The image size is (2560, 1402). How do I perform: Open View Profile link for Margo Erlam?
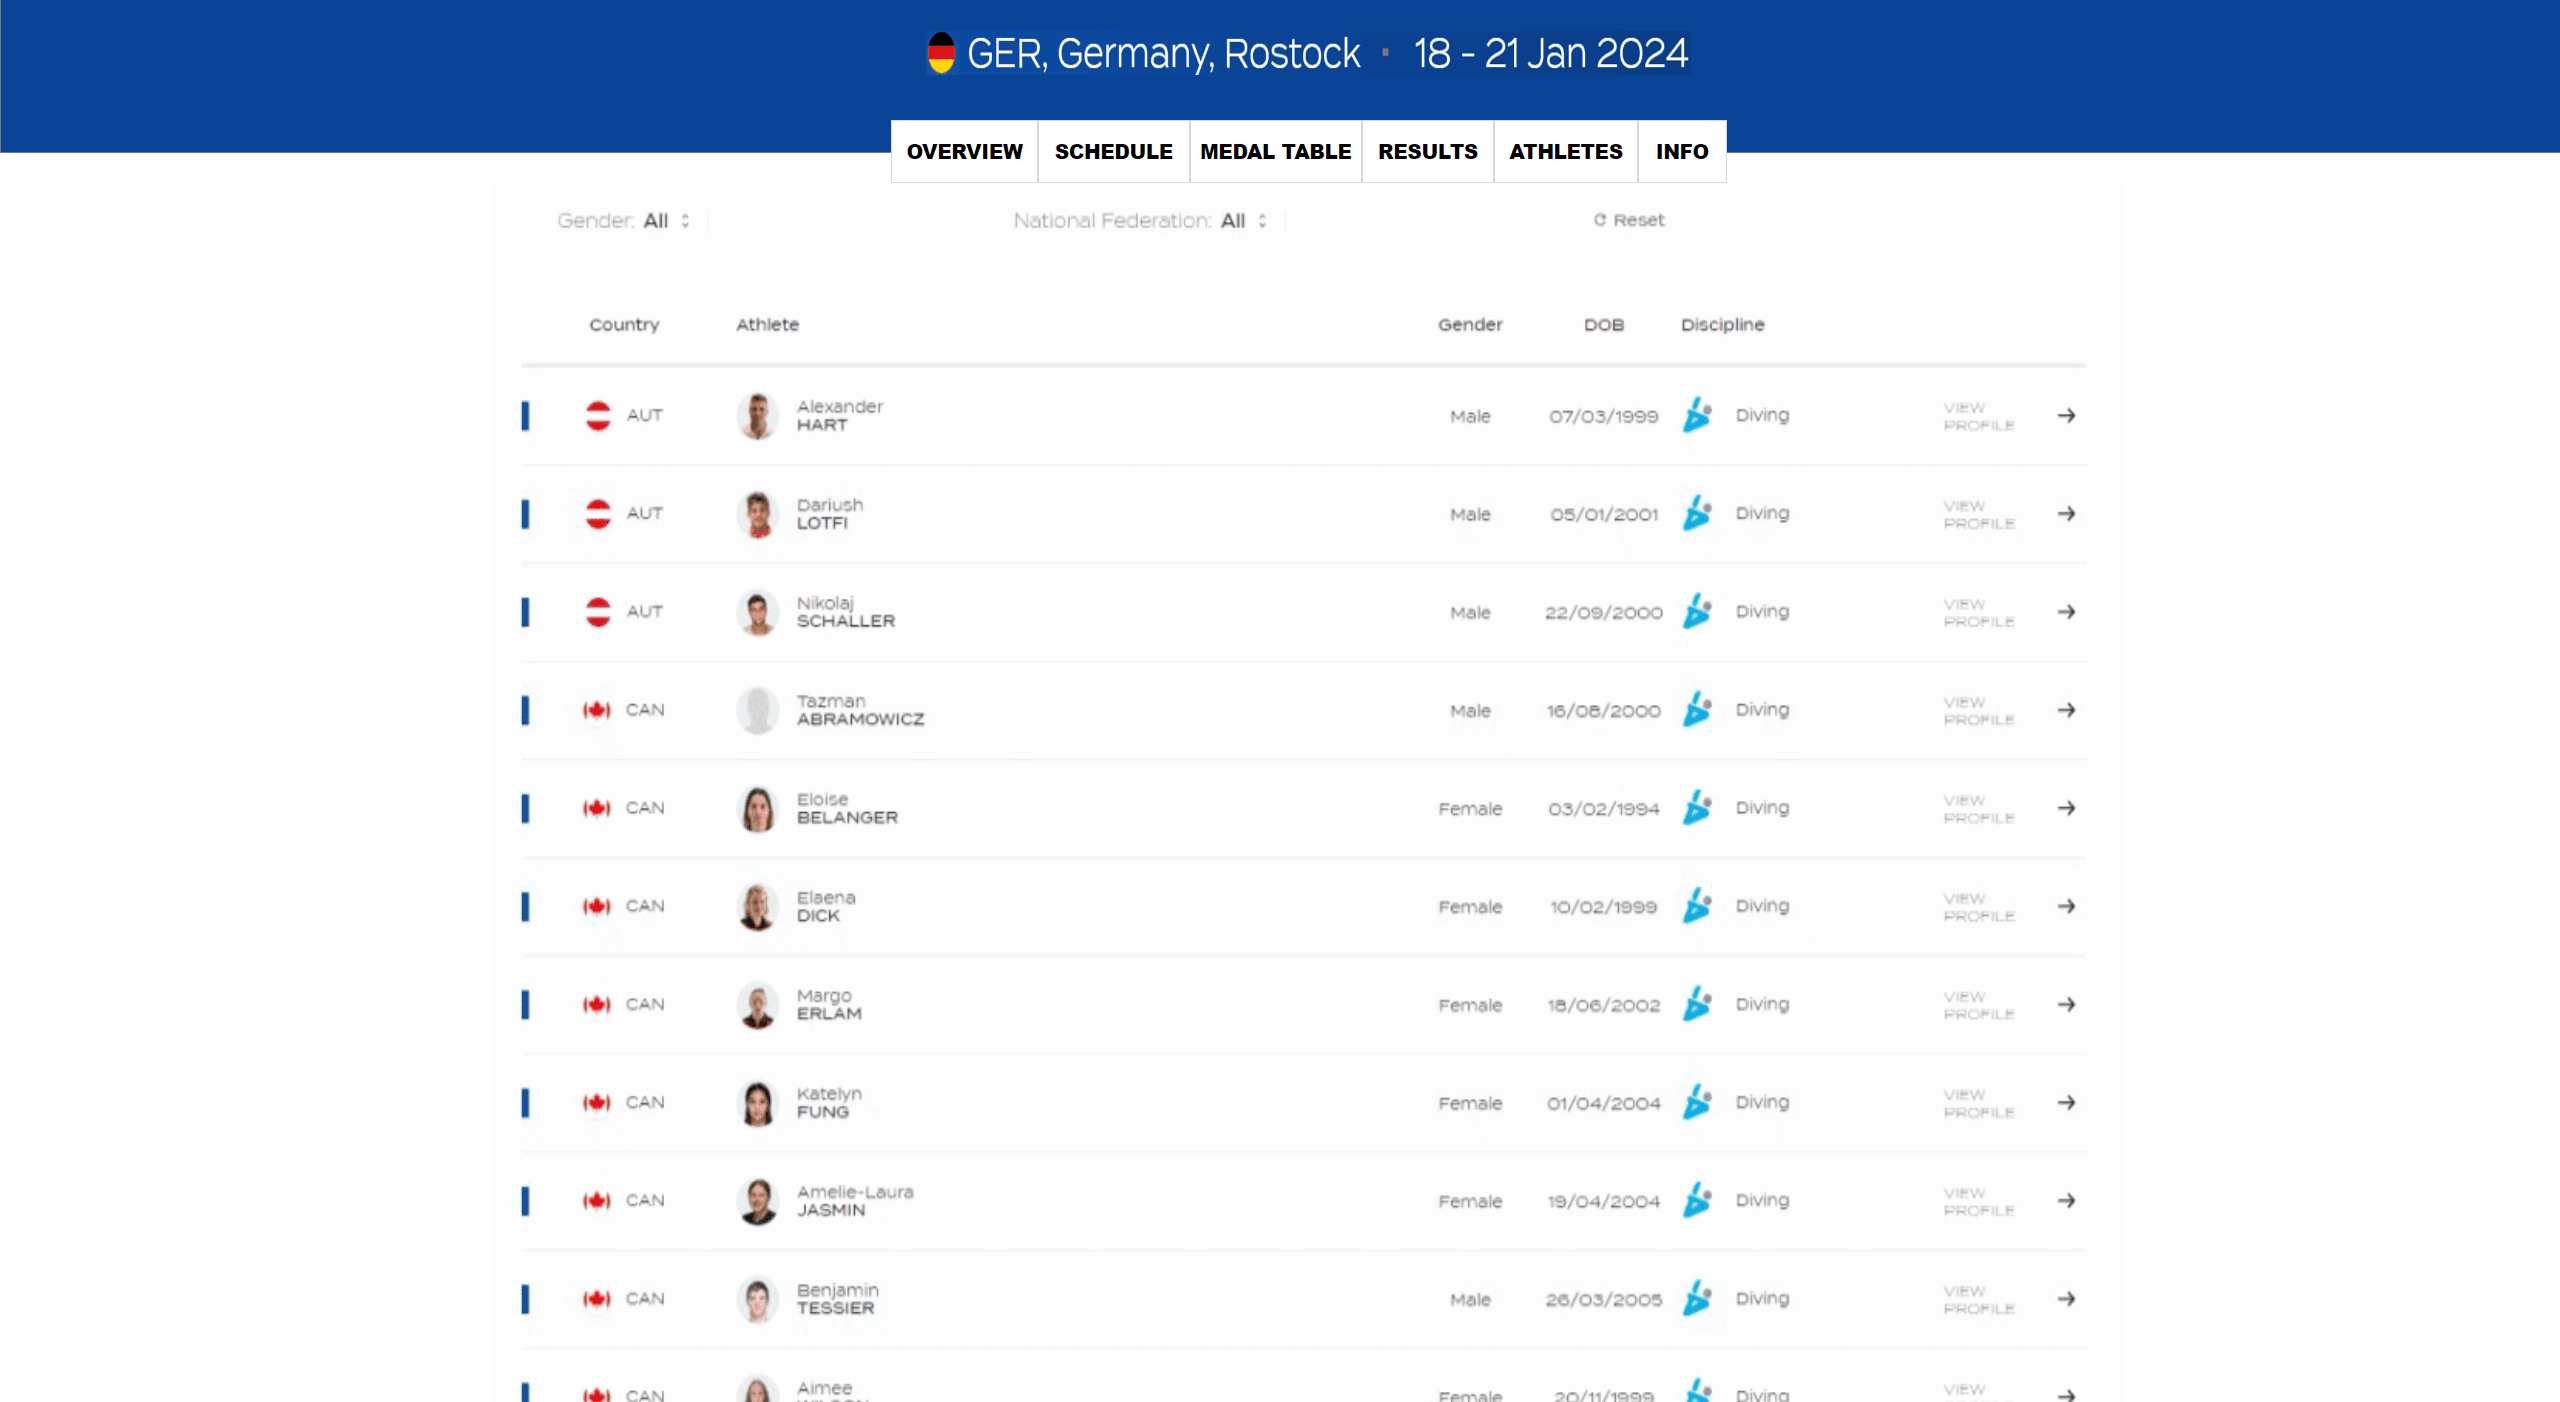pos(1978,1005)
